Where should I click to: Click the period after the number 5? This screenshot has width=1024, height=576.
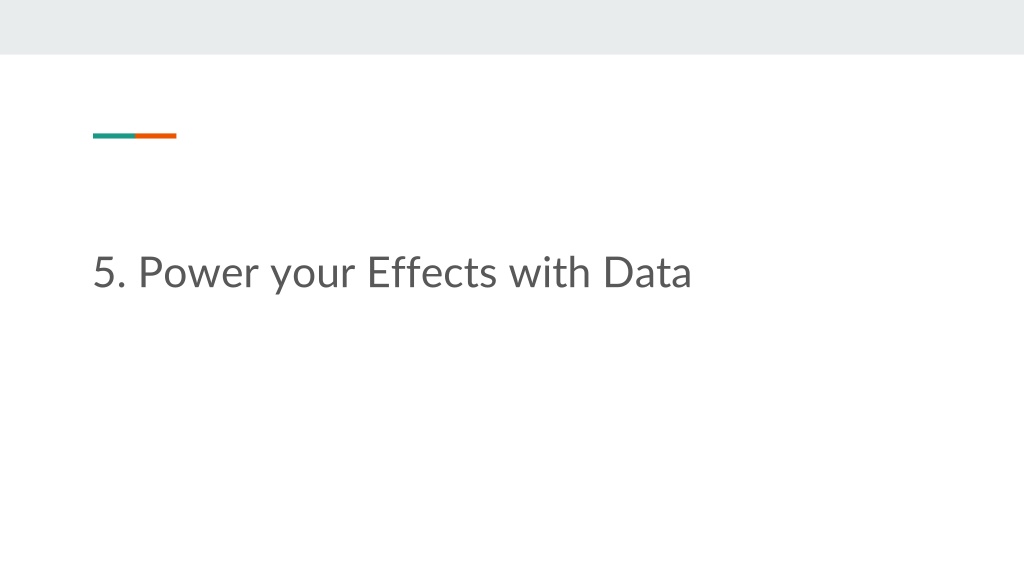tap(122, 285)
